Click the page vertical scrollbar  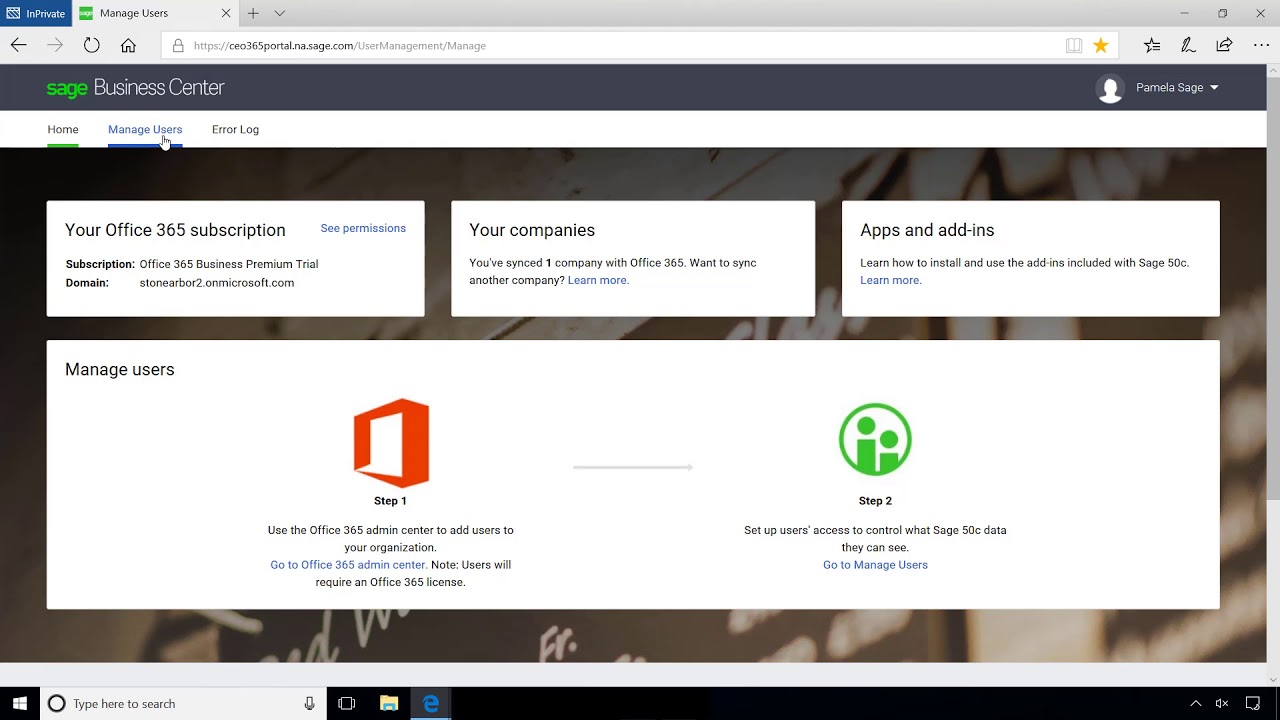point(1273,290)
